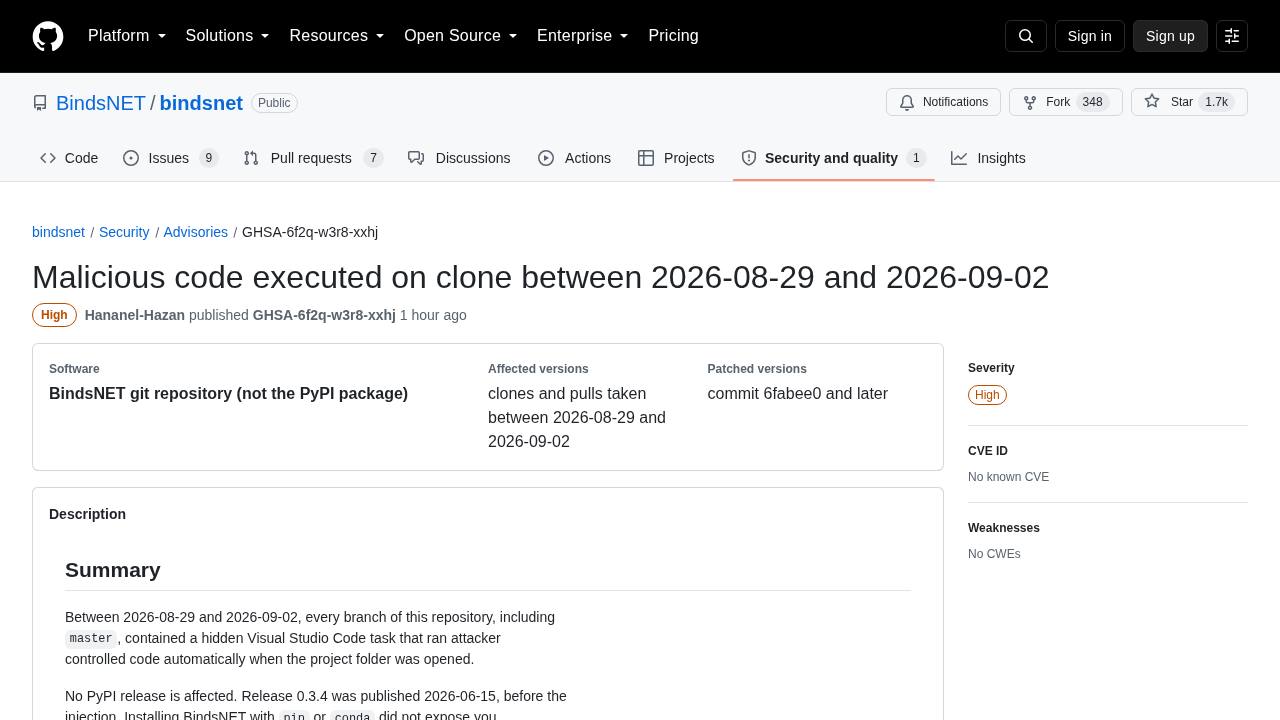Viewport: 1280px width, 720px height.
Task: Click the Summary heading
Action: coord(112,570)
